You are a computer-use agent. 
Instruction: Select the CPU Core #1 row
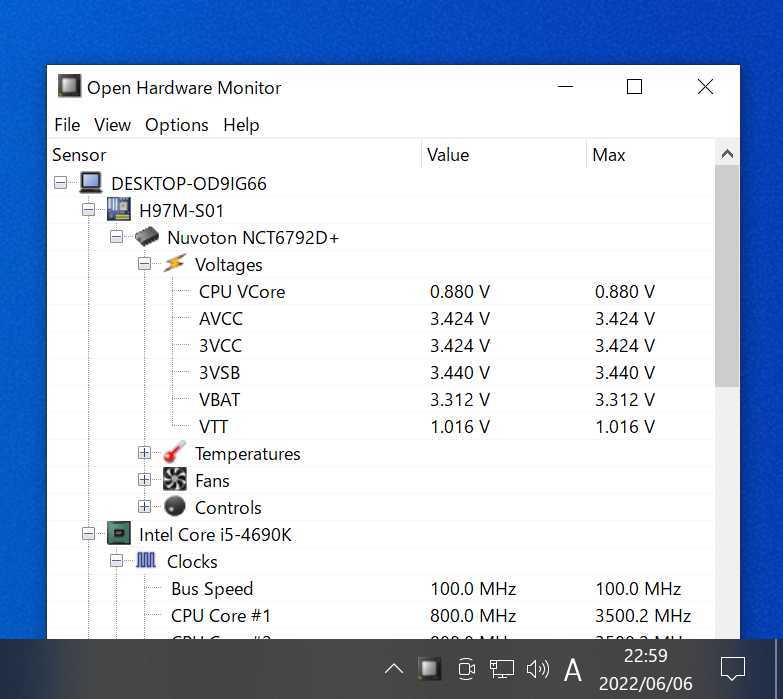click(382, 615)
